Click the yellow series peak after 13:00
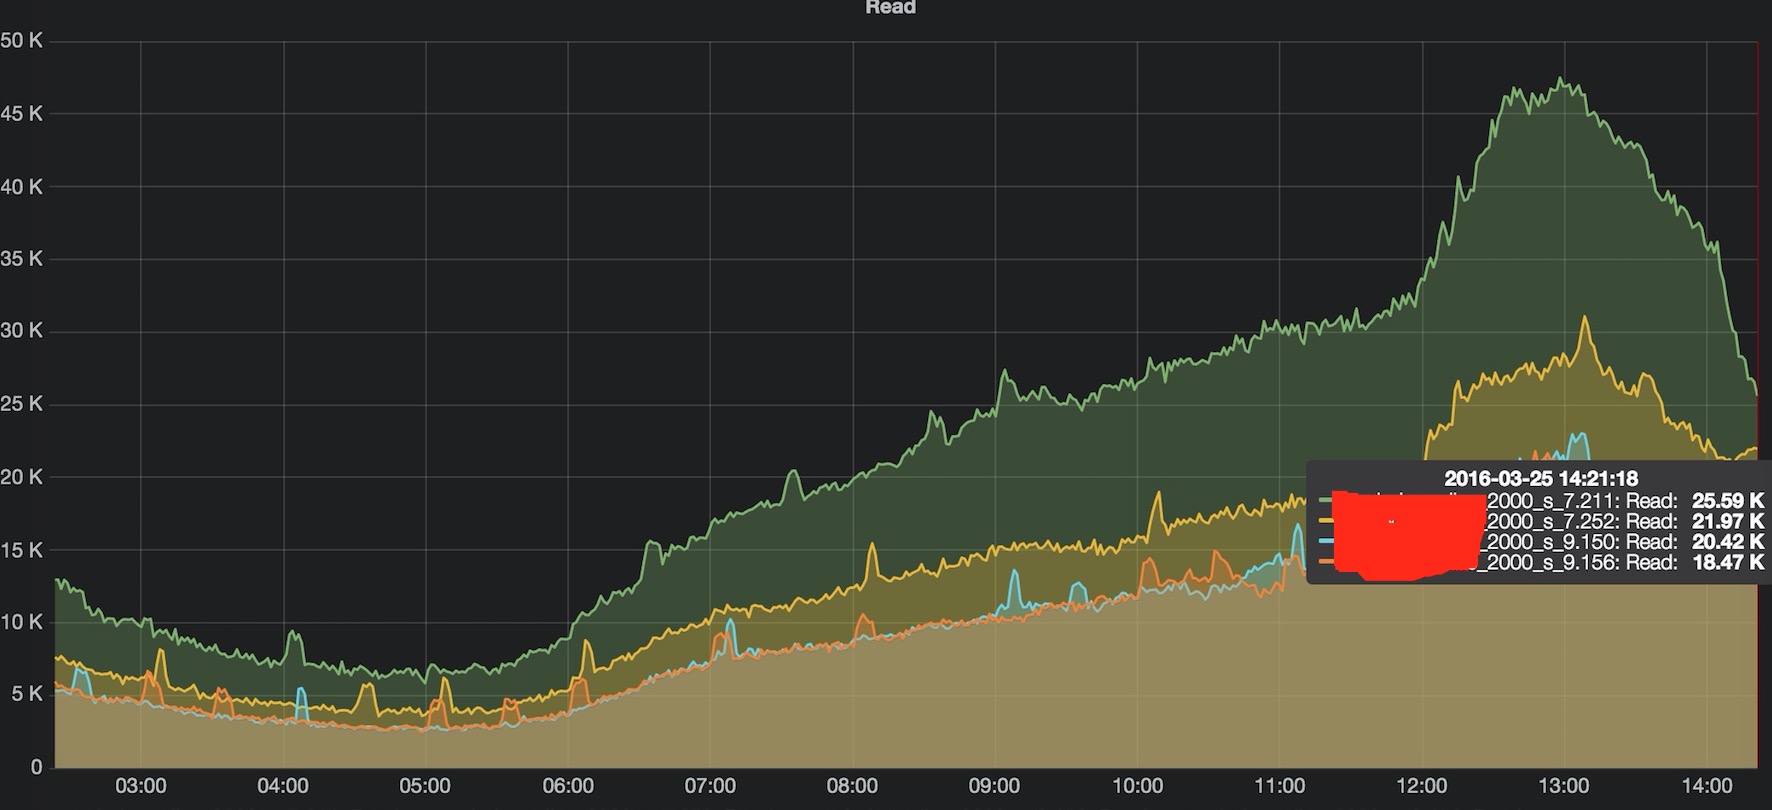The width and height of the screenshot is (1772, 810). coord(1584,318)
